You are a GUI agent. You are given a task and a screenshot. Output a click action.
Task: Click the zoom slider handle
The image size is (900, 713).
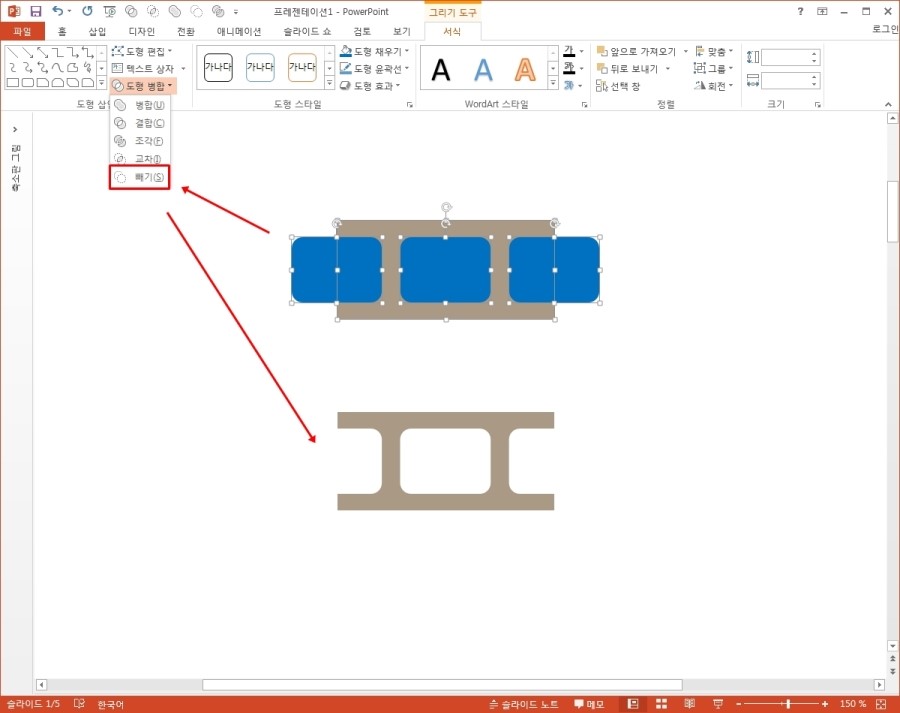click(788, 704)
